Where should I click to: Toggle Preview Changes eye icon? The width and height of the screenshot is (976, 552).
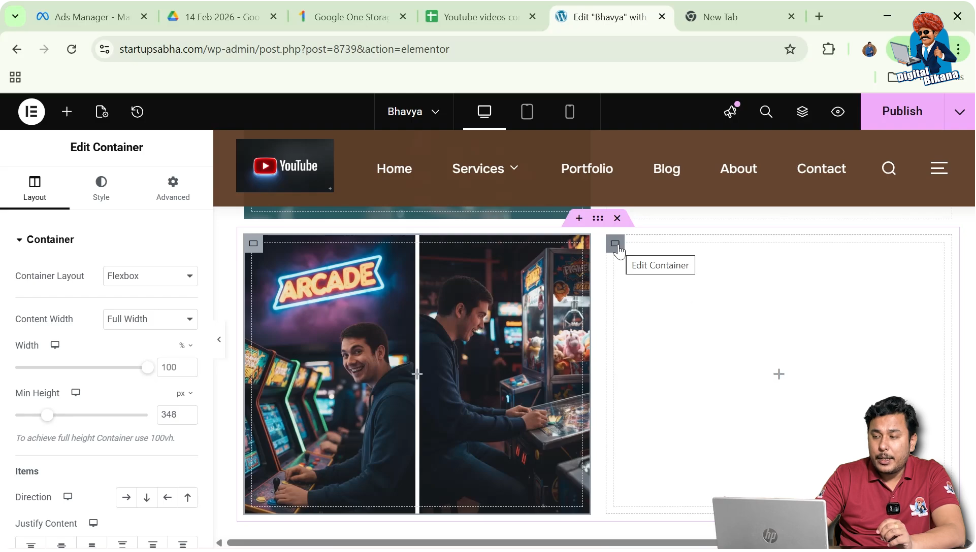[x=838, y=112]
